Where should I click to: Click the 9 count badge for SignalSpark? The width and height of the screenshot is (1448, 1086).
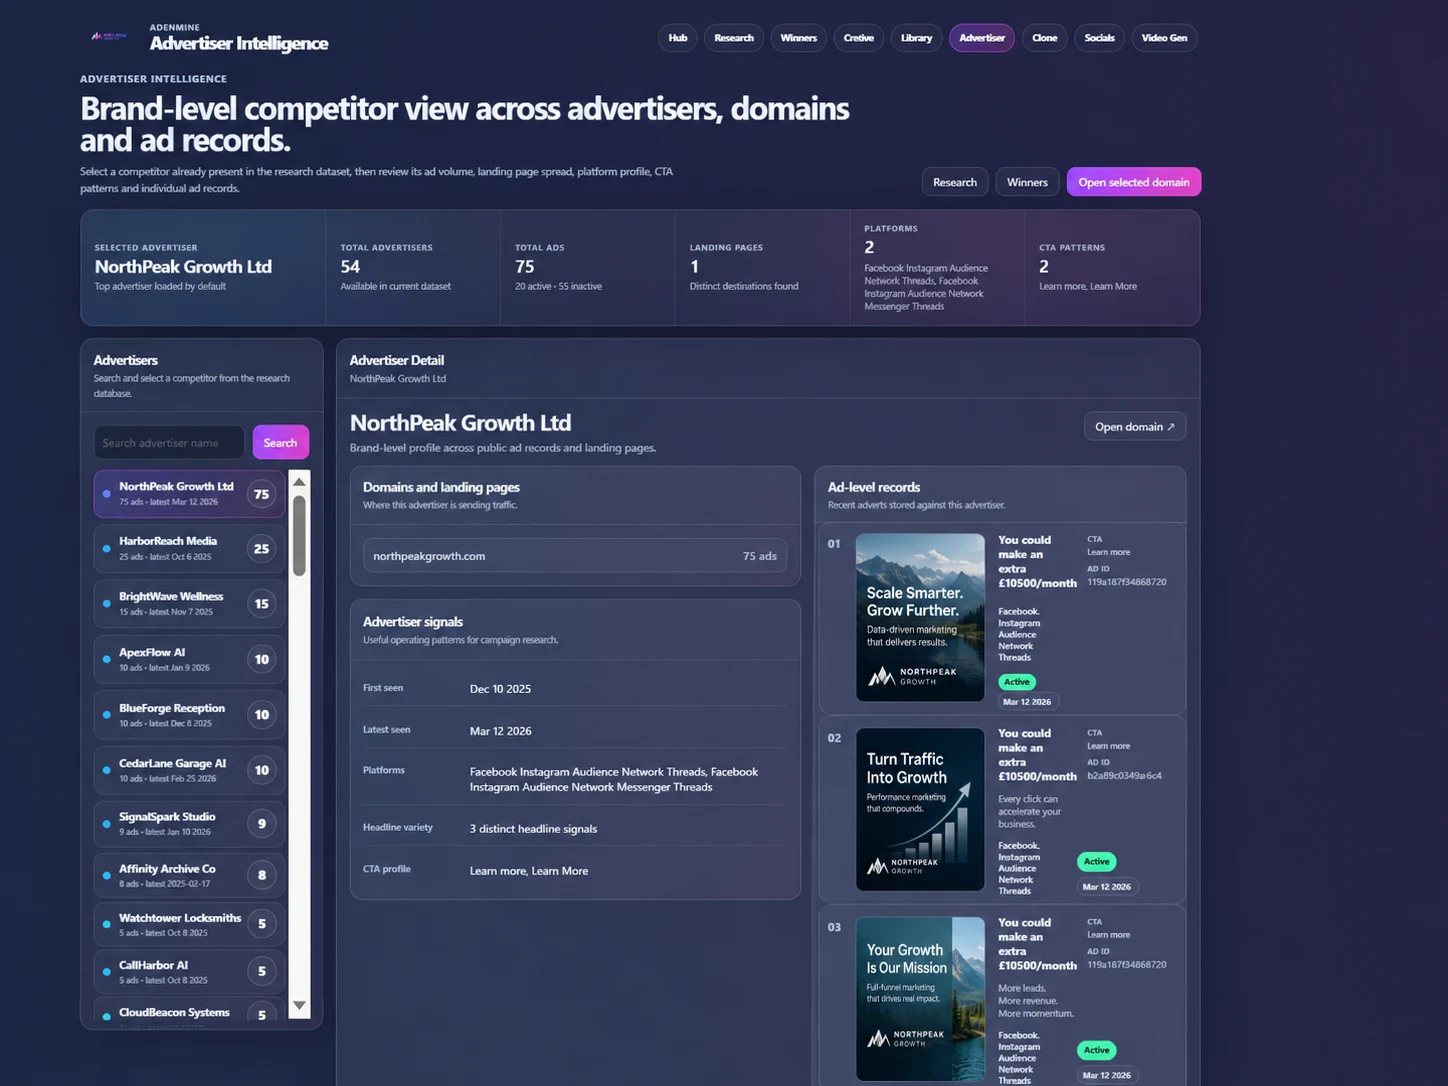(262, 823)
